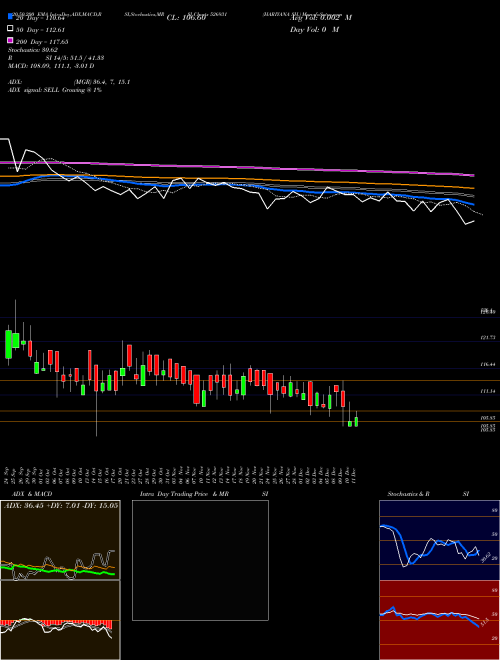This screenshot has height=660, width=500.
Task: Click the 'ADX & MACD' panel title
Action: point(32,494)
